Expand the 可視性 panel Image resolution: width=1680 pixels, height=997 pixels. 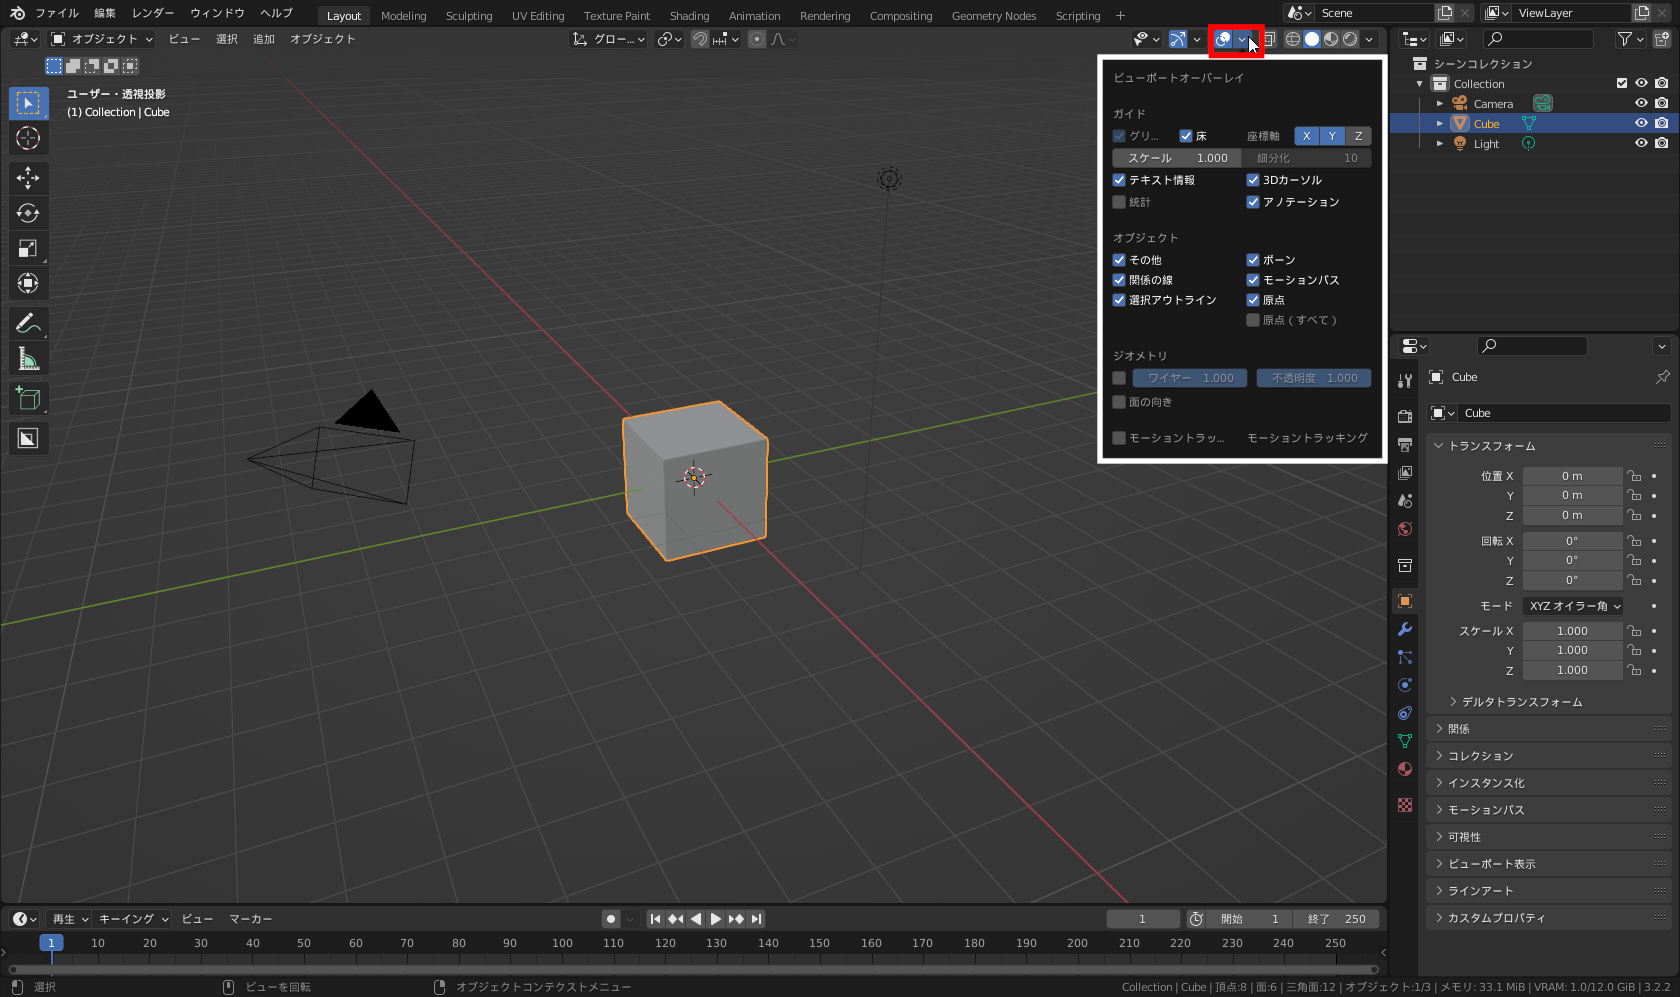[x=1464, y=837]
